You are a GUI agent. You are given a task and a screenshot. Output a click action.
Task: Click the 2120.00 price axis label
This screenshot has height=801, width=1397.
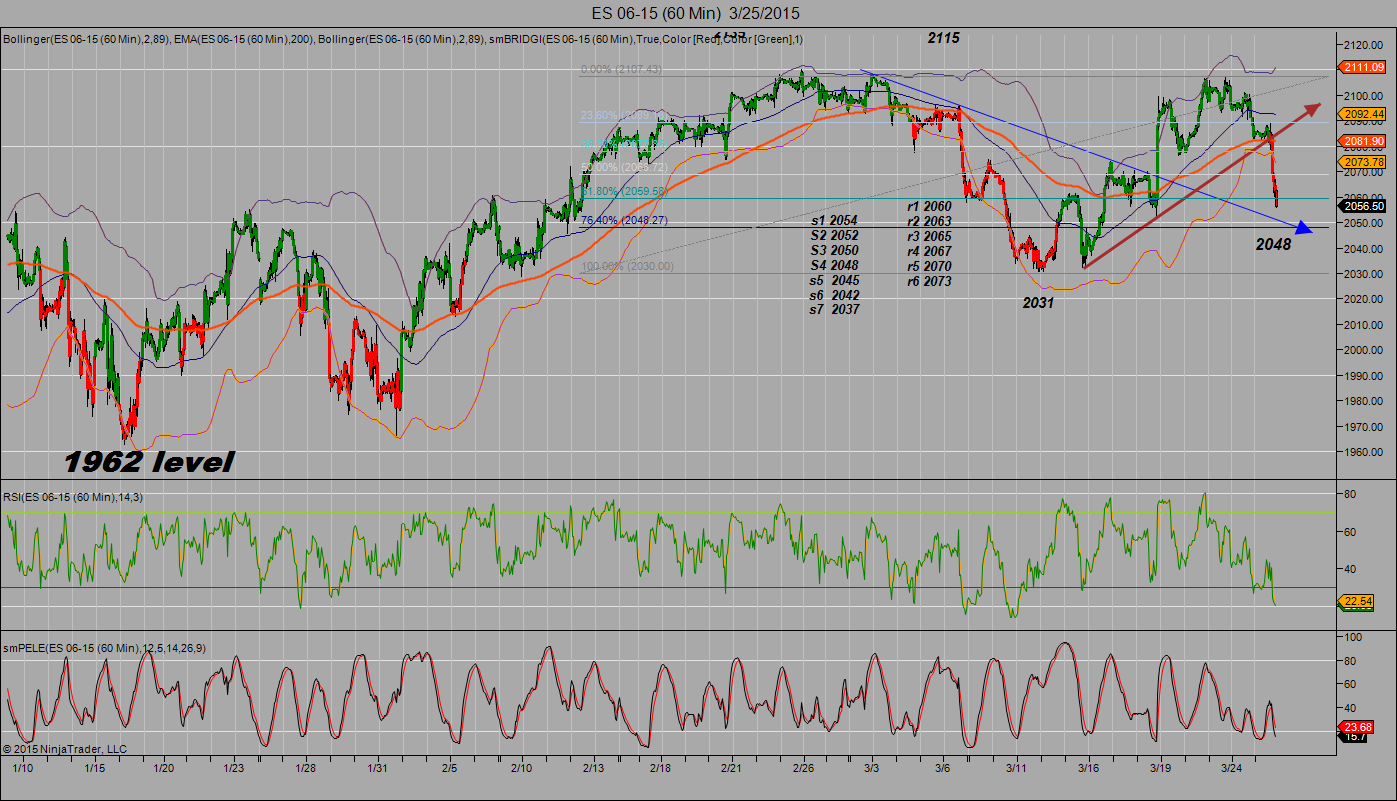coord(1364,46)
